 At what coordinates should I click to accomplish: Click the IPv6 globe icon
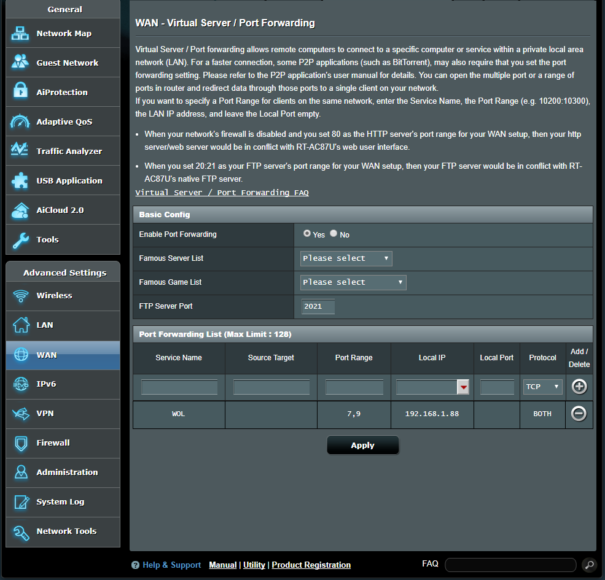[21, 384]
